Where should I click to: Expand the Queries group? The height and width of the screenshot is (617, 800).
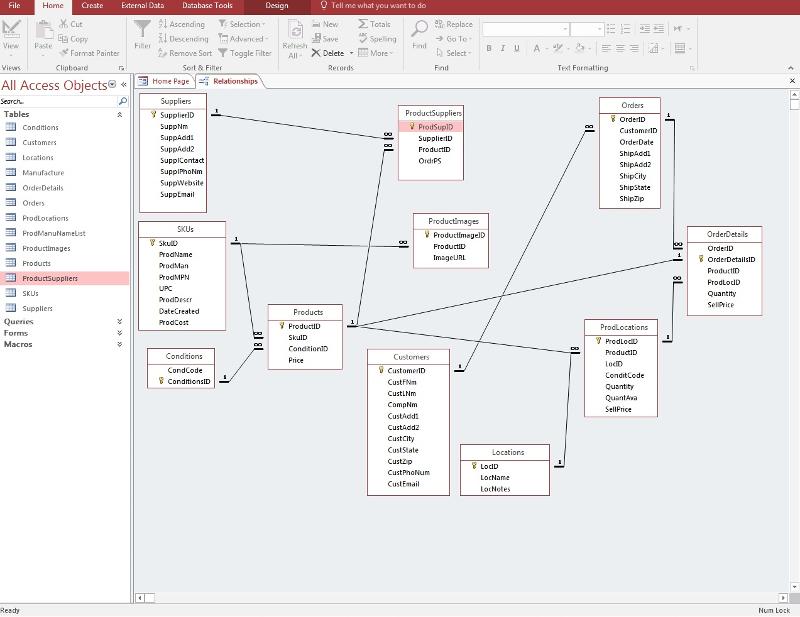[120, 322]
